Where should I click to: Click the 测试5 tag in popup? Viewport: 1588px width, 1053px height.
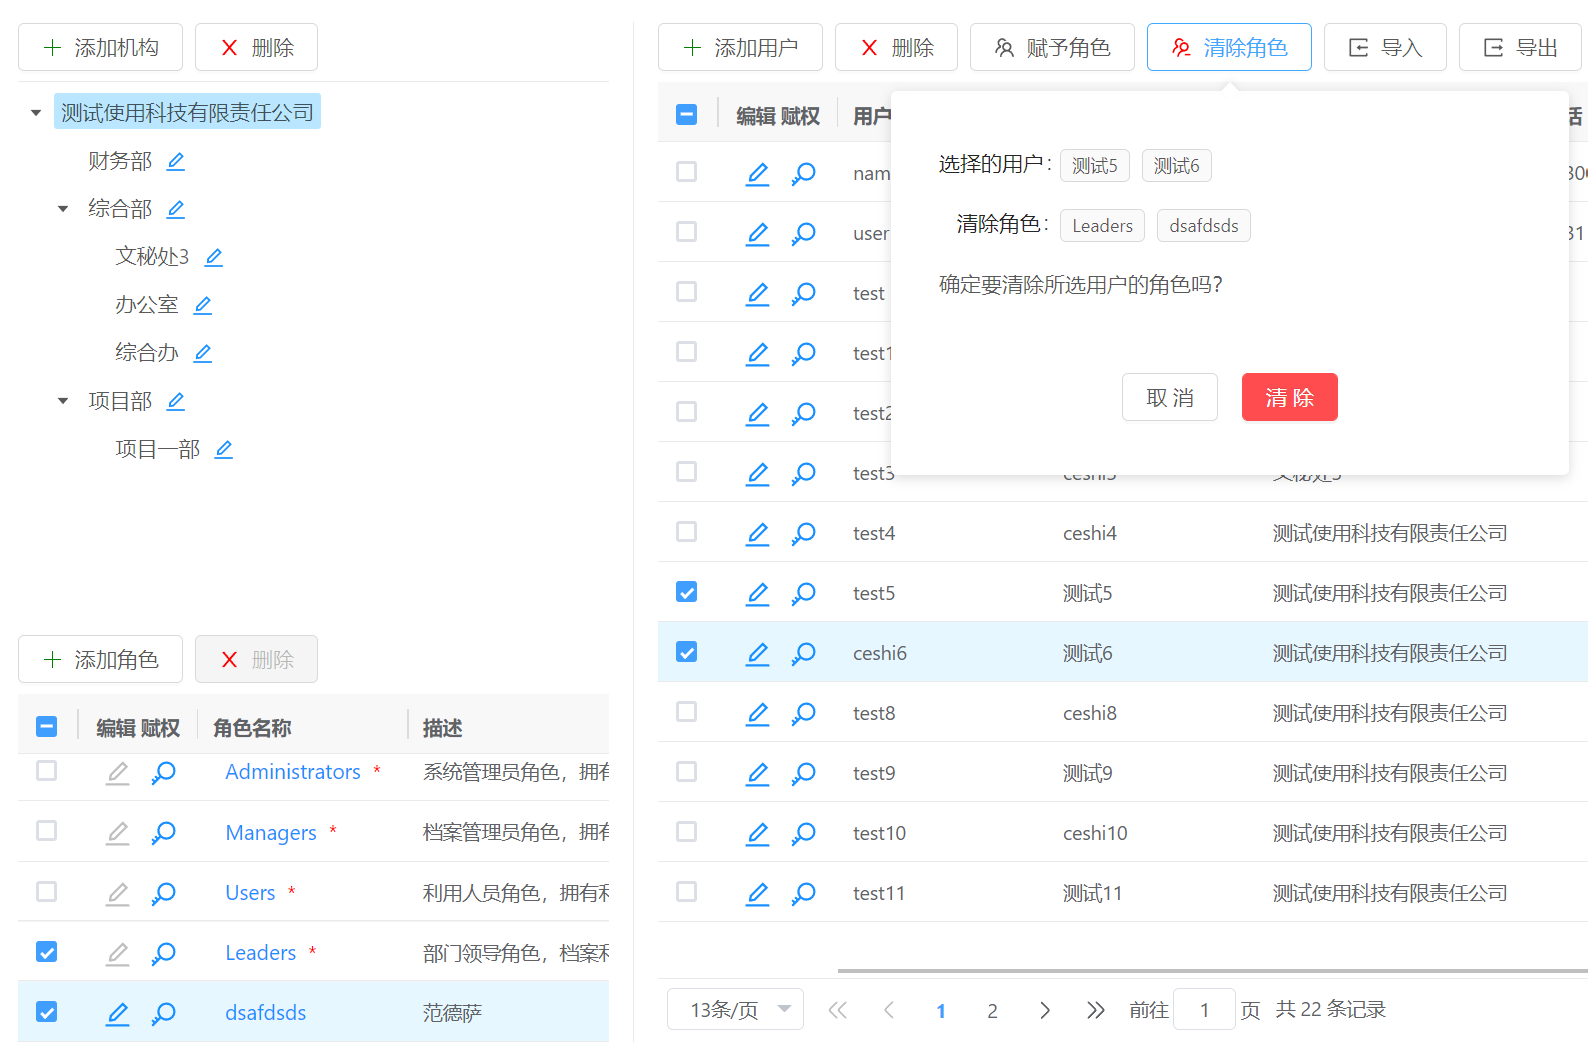point(1095,166)
